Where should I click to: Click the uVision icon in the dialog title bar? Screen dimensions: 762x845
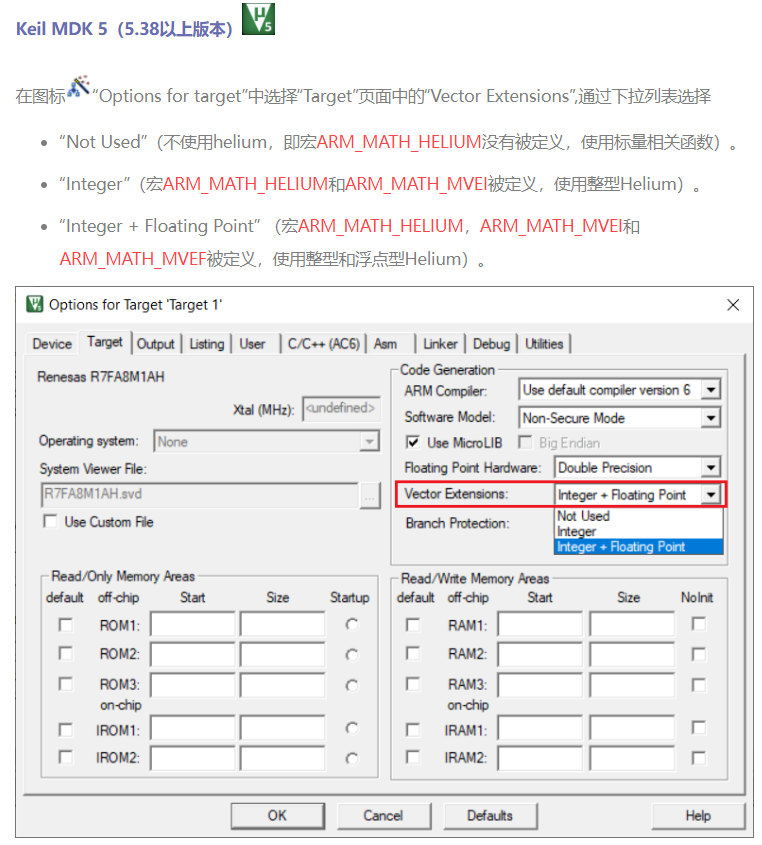(x=34, y=304)
